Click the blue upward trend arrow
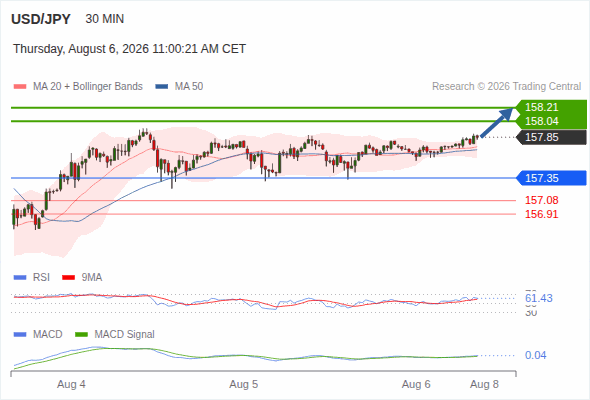Screen dimensions: 590x400 click(x=497, y=123)
